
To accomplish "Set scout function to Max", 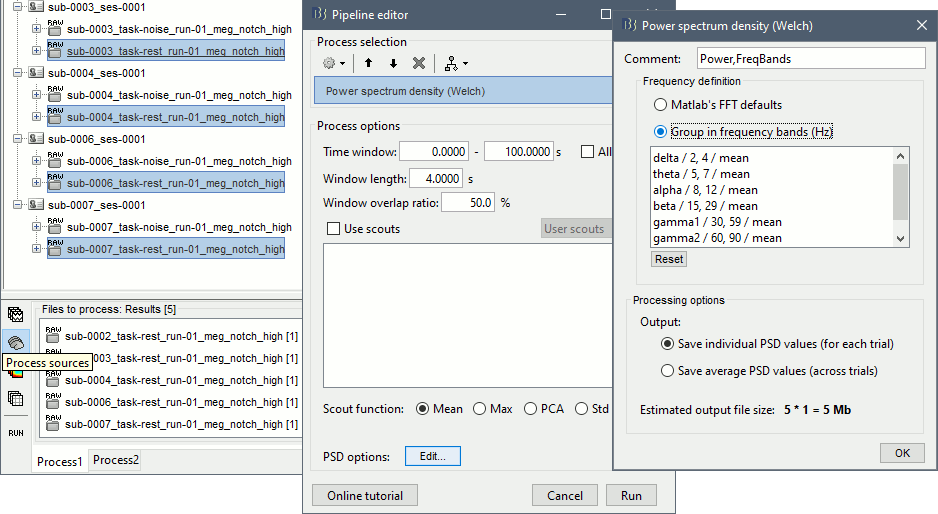I will (481, 409).
